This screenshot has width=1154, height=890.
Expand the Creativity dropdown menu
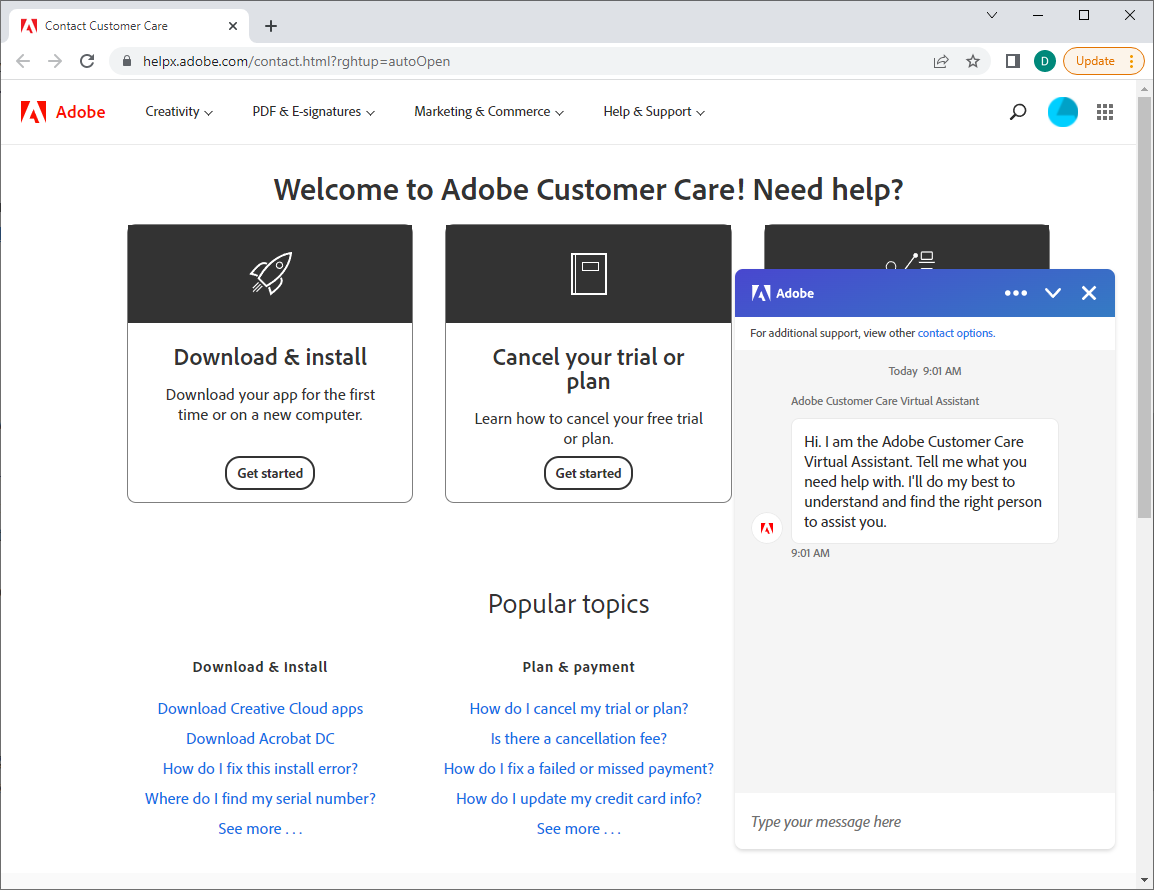tap(178, 111)
